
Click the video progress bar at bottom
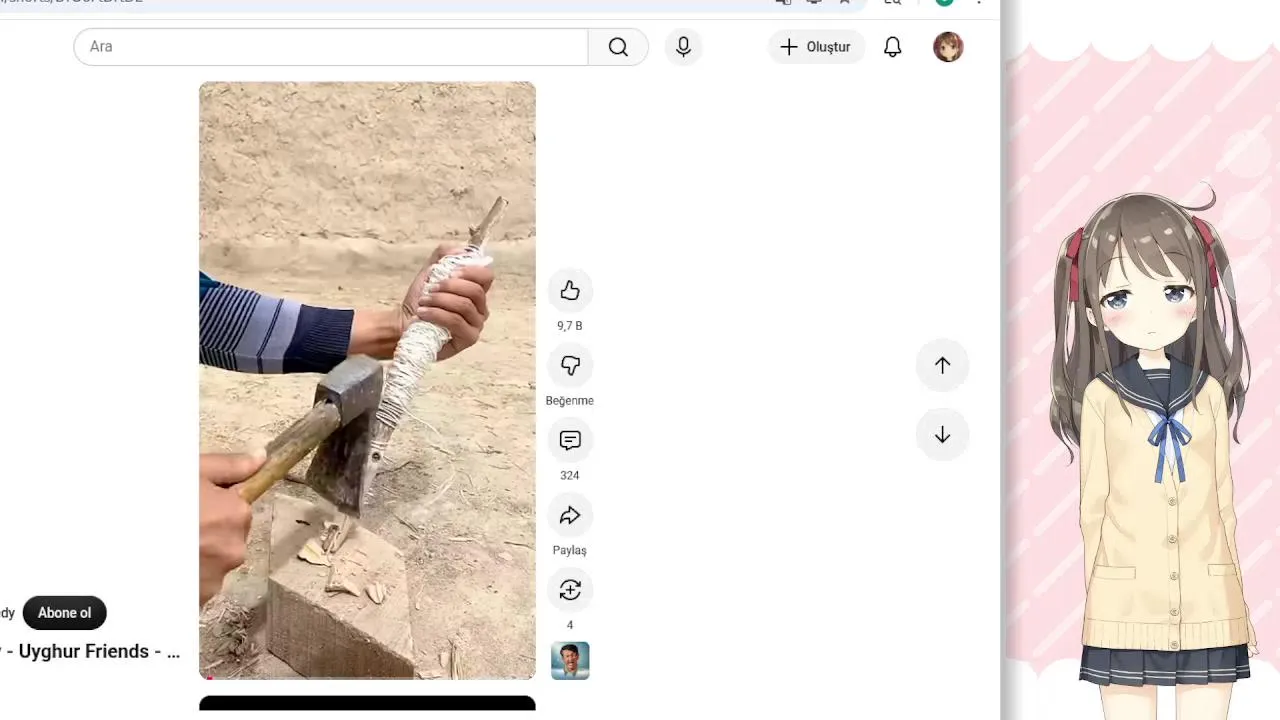367,678
